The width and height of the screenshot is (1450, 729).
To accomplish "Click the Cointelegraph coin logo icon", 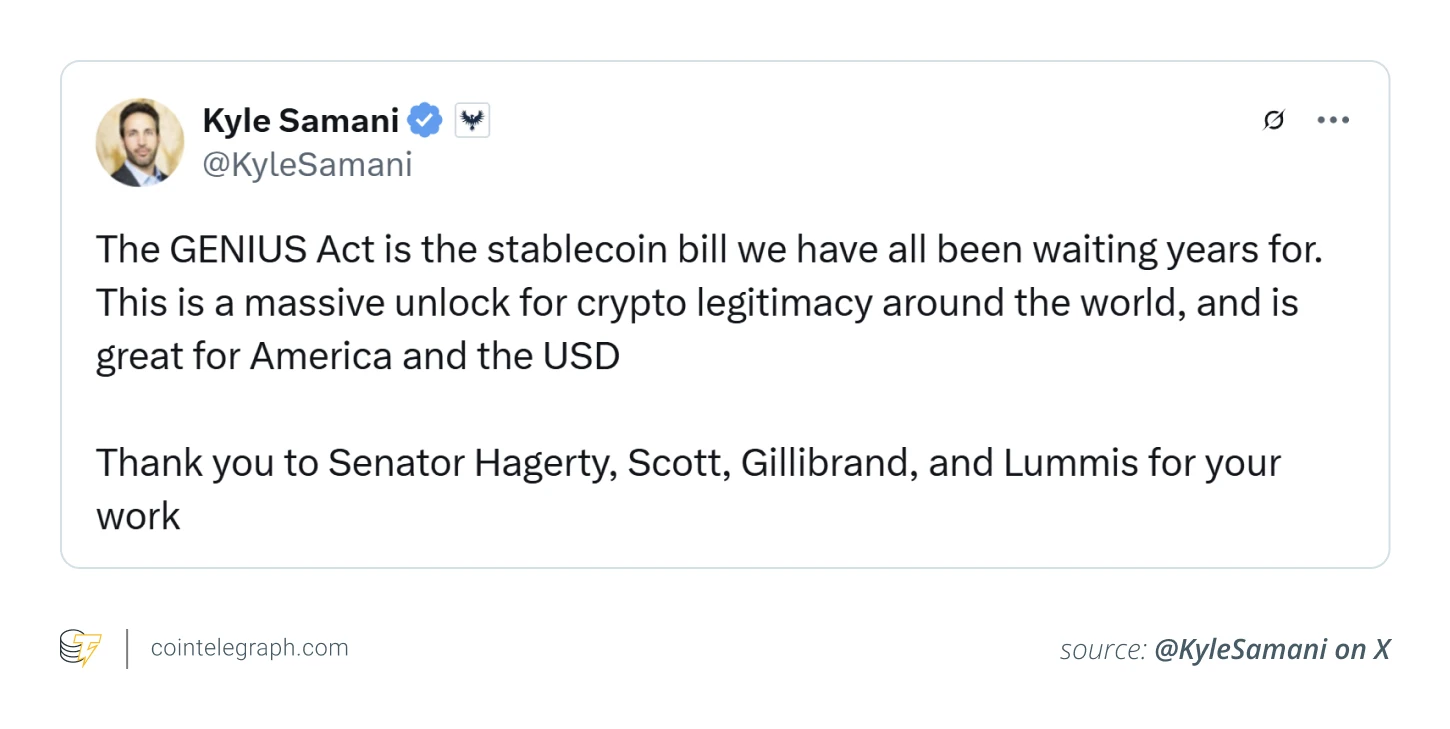I will [81, 648].
